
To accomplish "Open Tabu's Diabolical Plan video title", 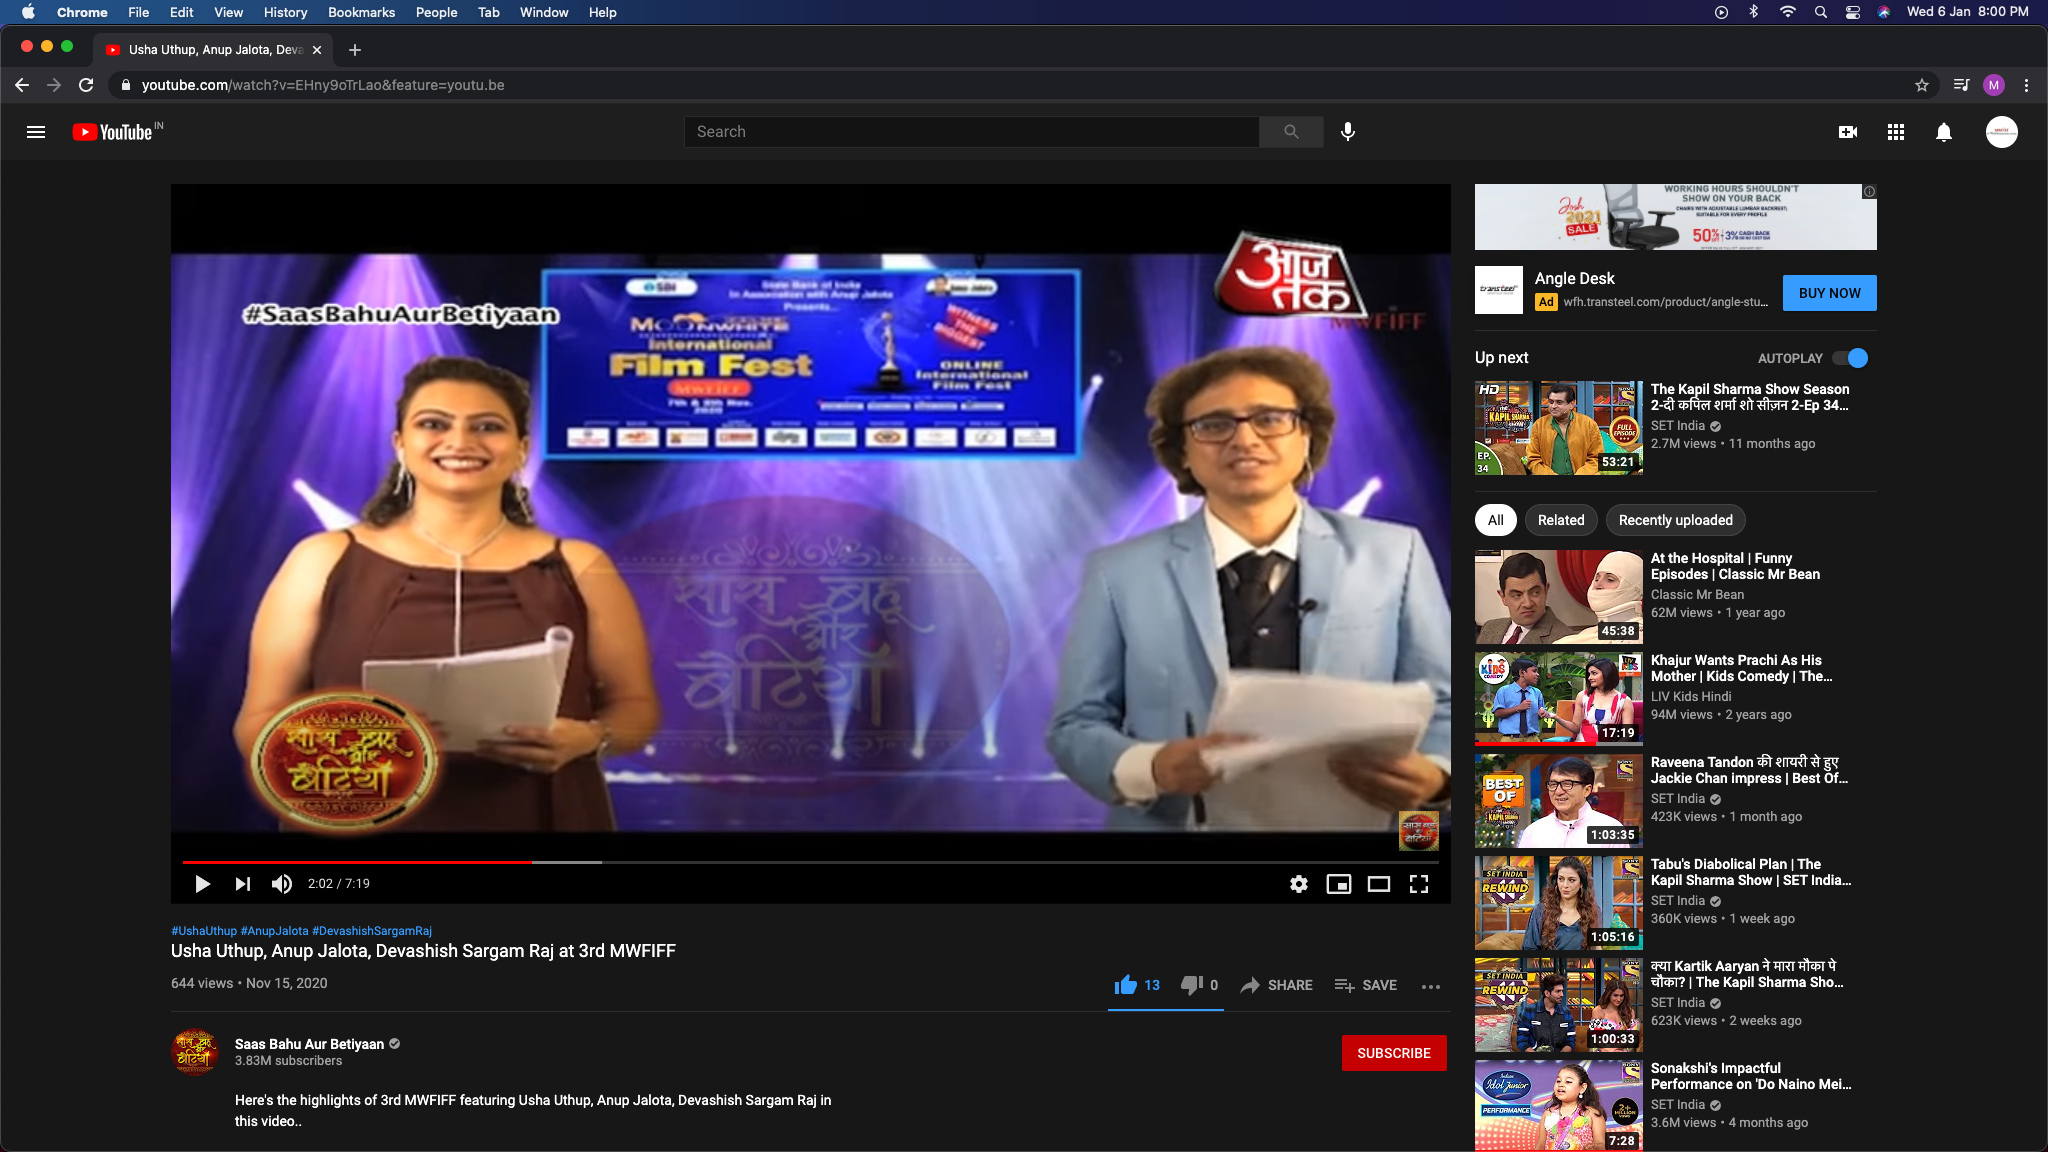I will pos(1751,872).
